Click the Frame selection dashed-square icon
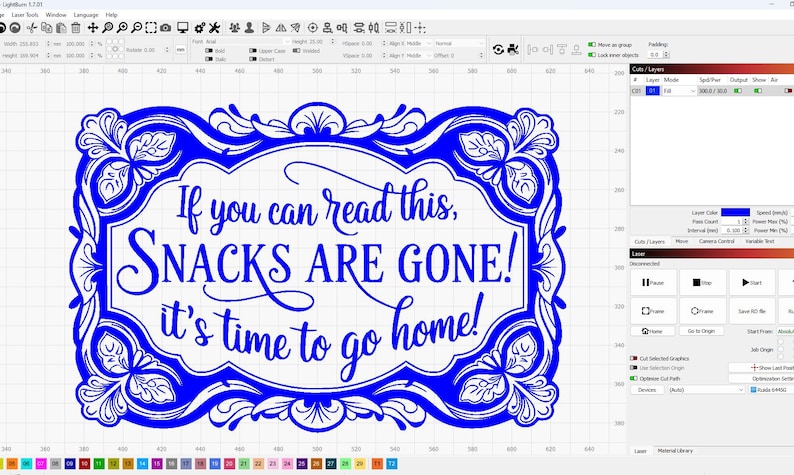 [151, 28]
